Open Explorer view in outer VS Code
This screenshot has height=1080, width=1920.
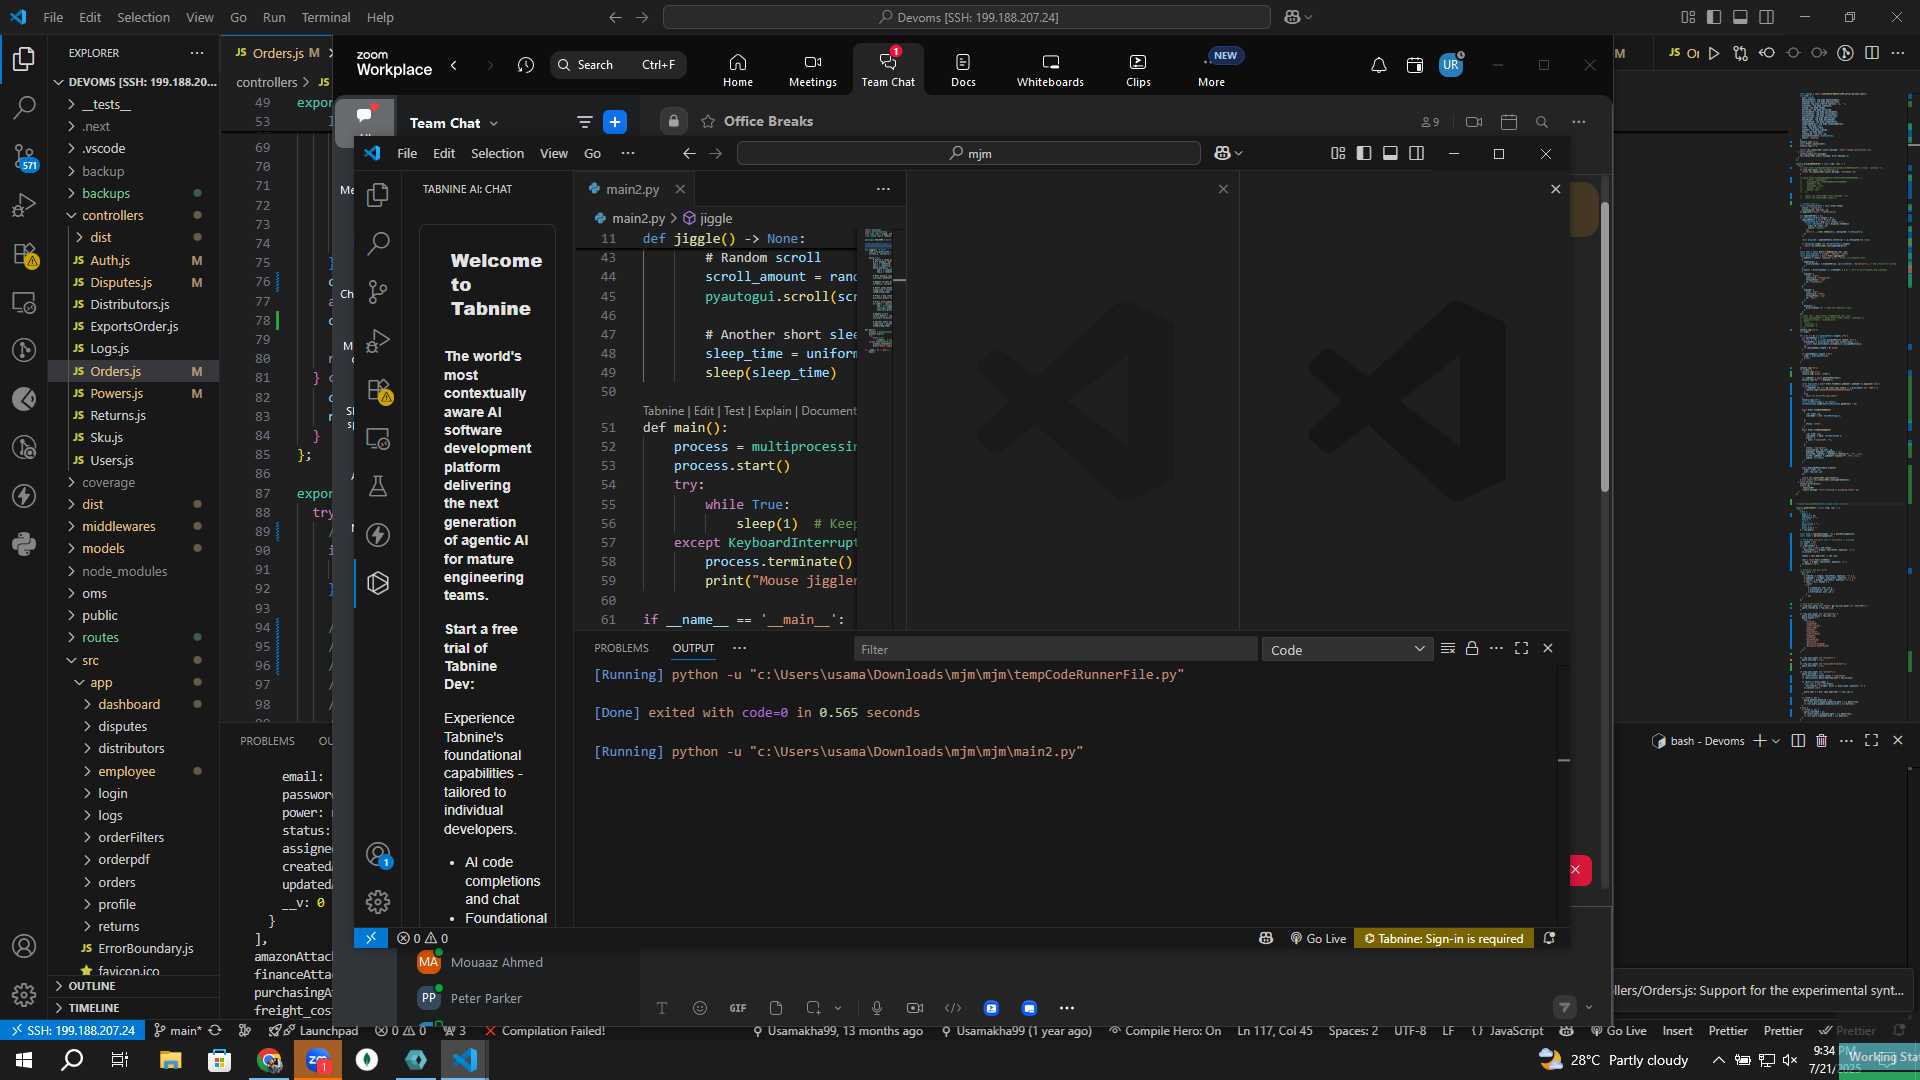pyautogui.click(x=24, y=59)
